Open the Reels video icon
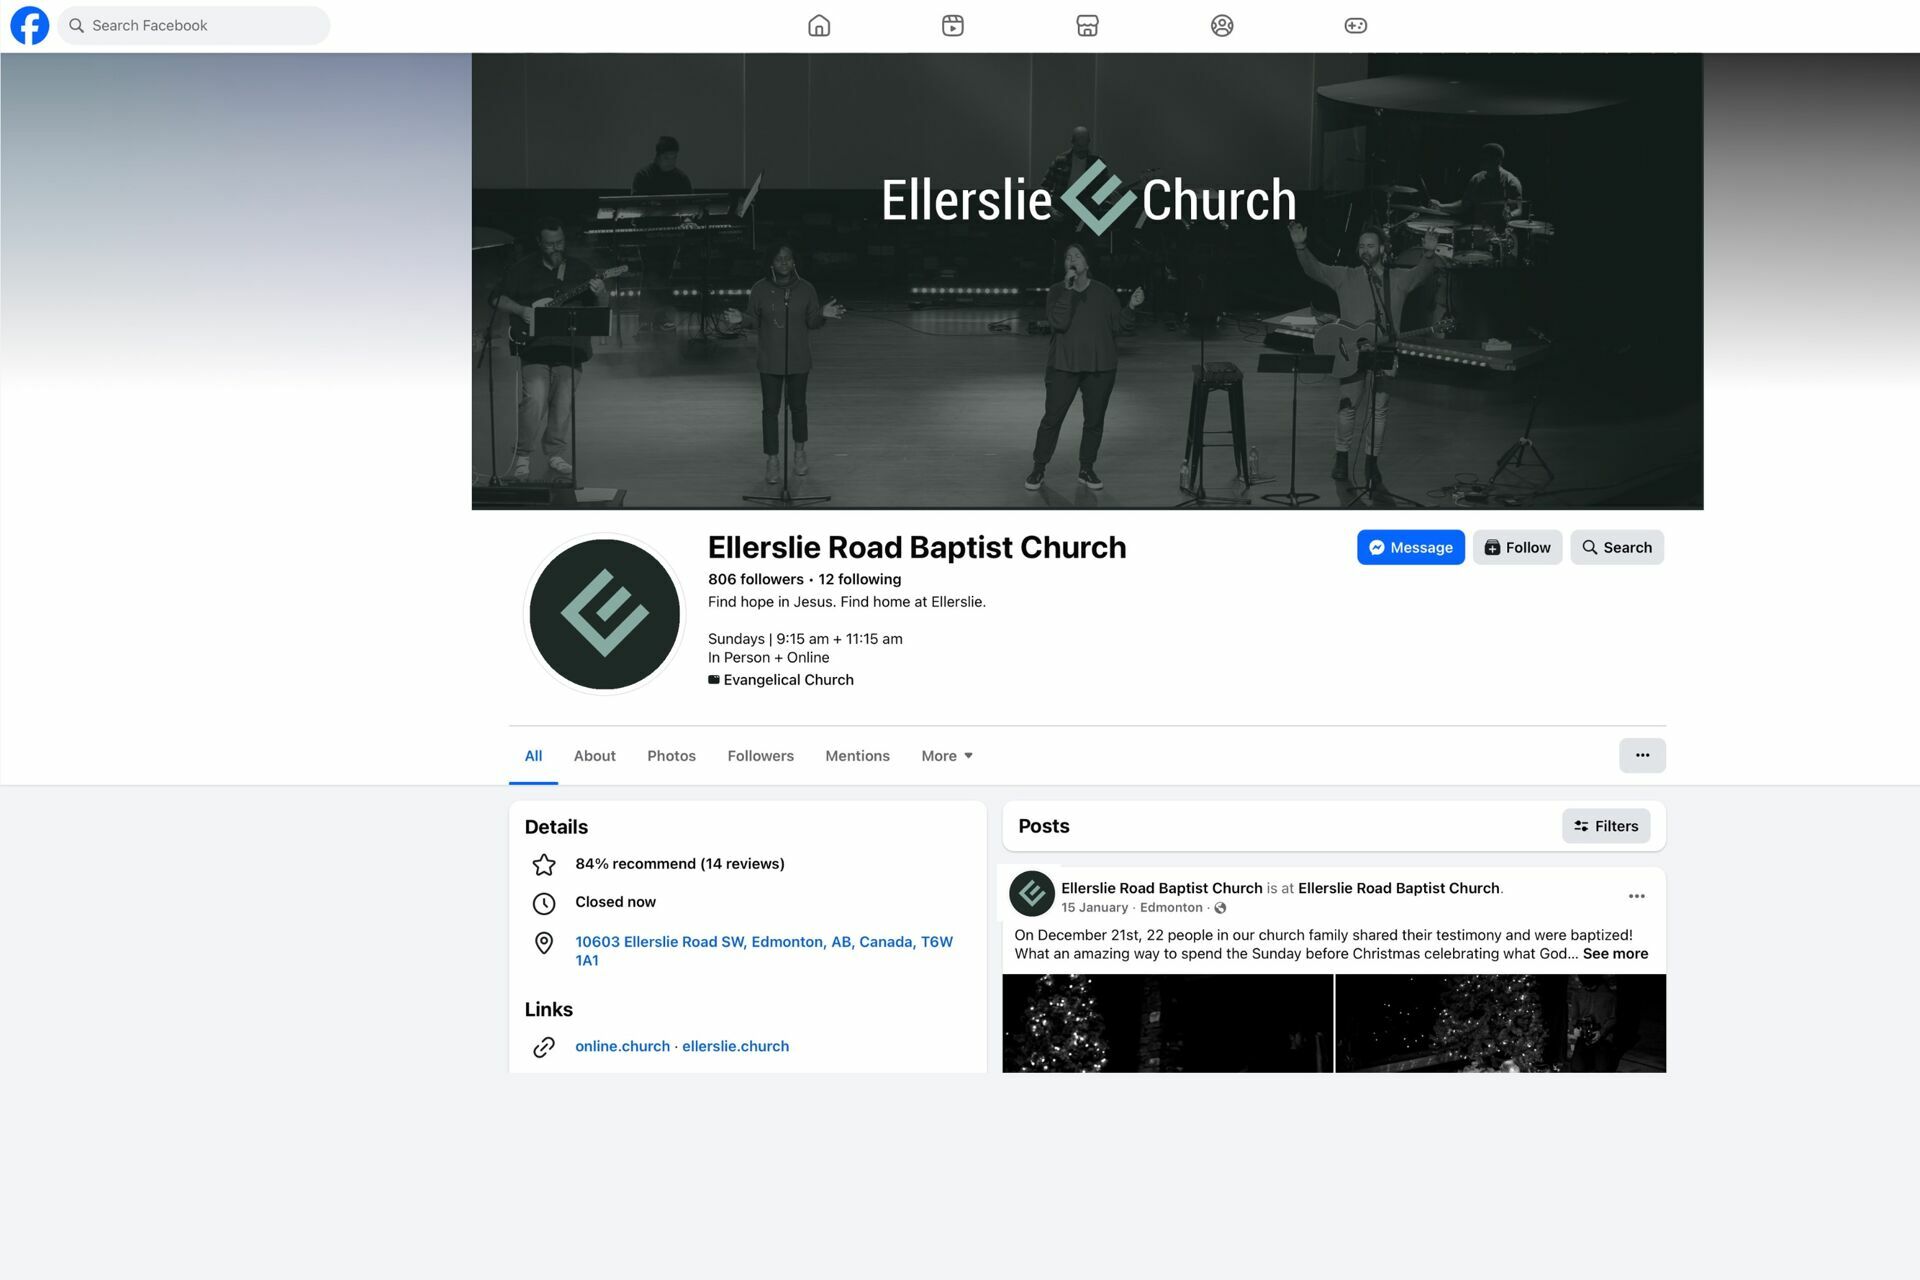The height and width of the screenshot is (1280, 1920). click(953, 26)
